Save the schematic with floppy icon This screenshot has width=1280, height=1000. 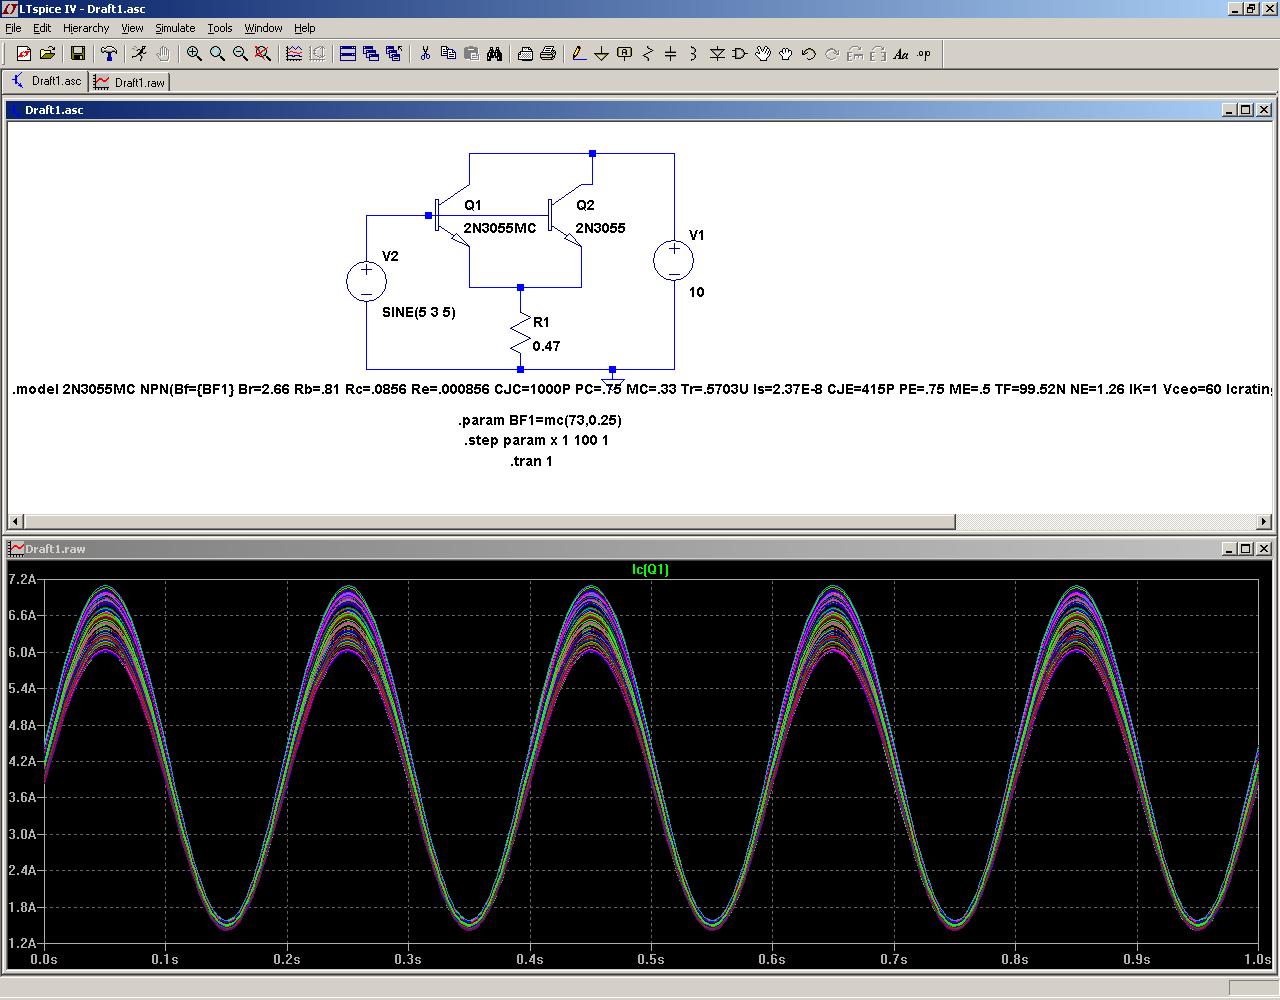click(78, 54)
